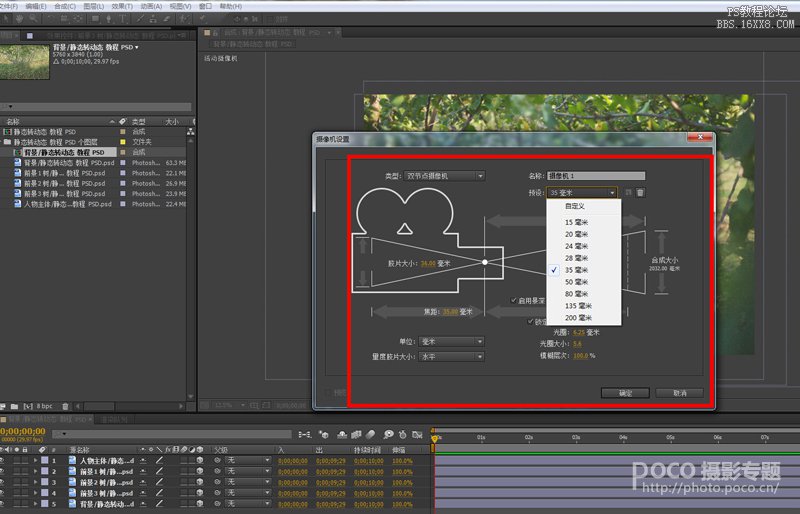
Task: Delete the camera preset with trash icon
Action: coord(640,192)
